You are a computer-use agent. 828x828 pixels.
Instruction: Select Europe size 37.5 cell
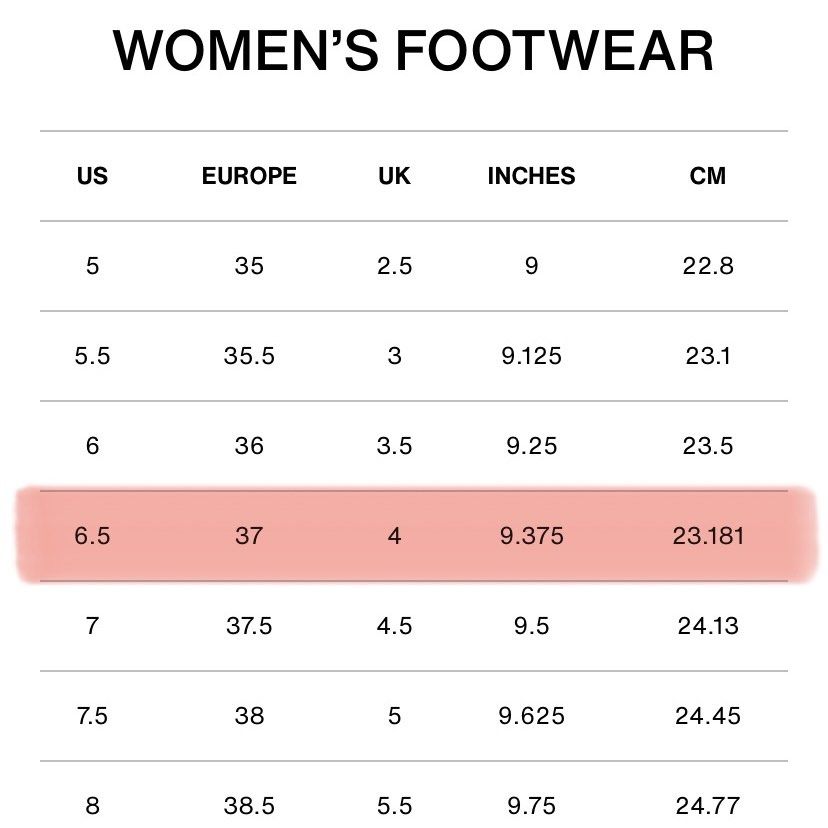click(249, 626)
